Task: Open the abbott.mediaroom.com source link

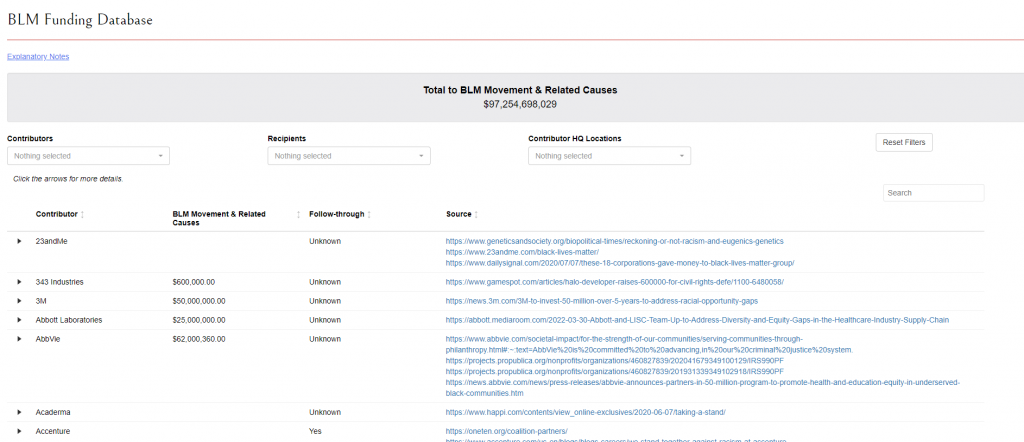Action: (697, 320)
